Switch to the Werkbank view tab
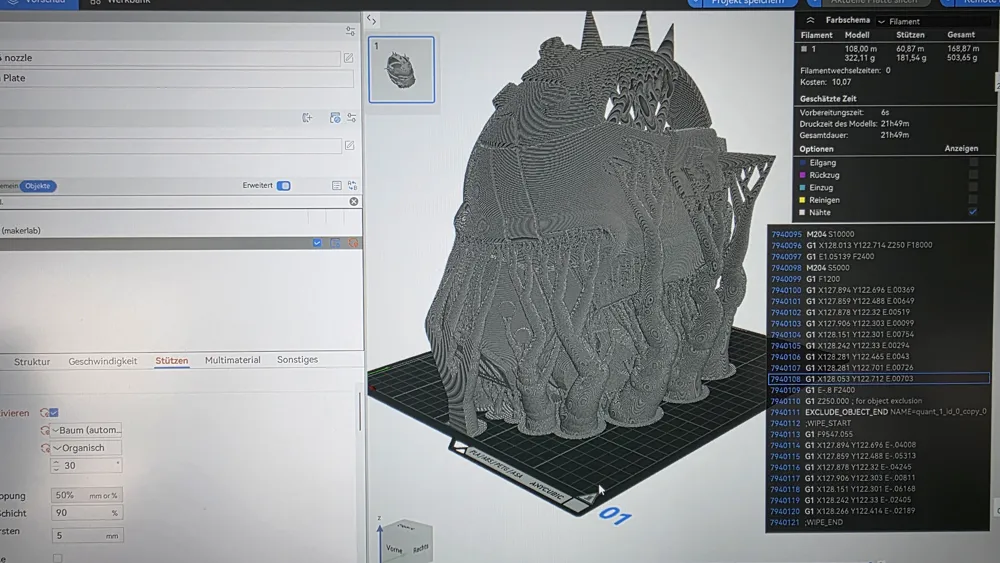The height and width of the screenshot is (563, 1000). (x=121, y=3)
